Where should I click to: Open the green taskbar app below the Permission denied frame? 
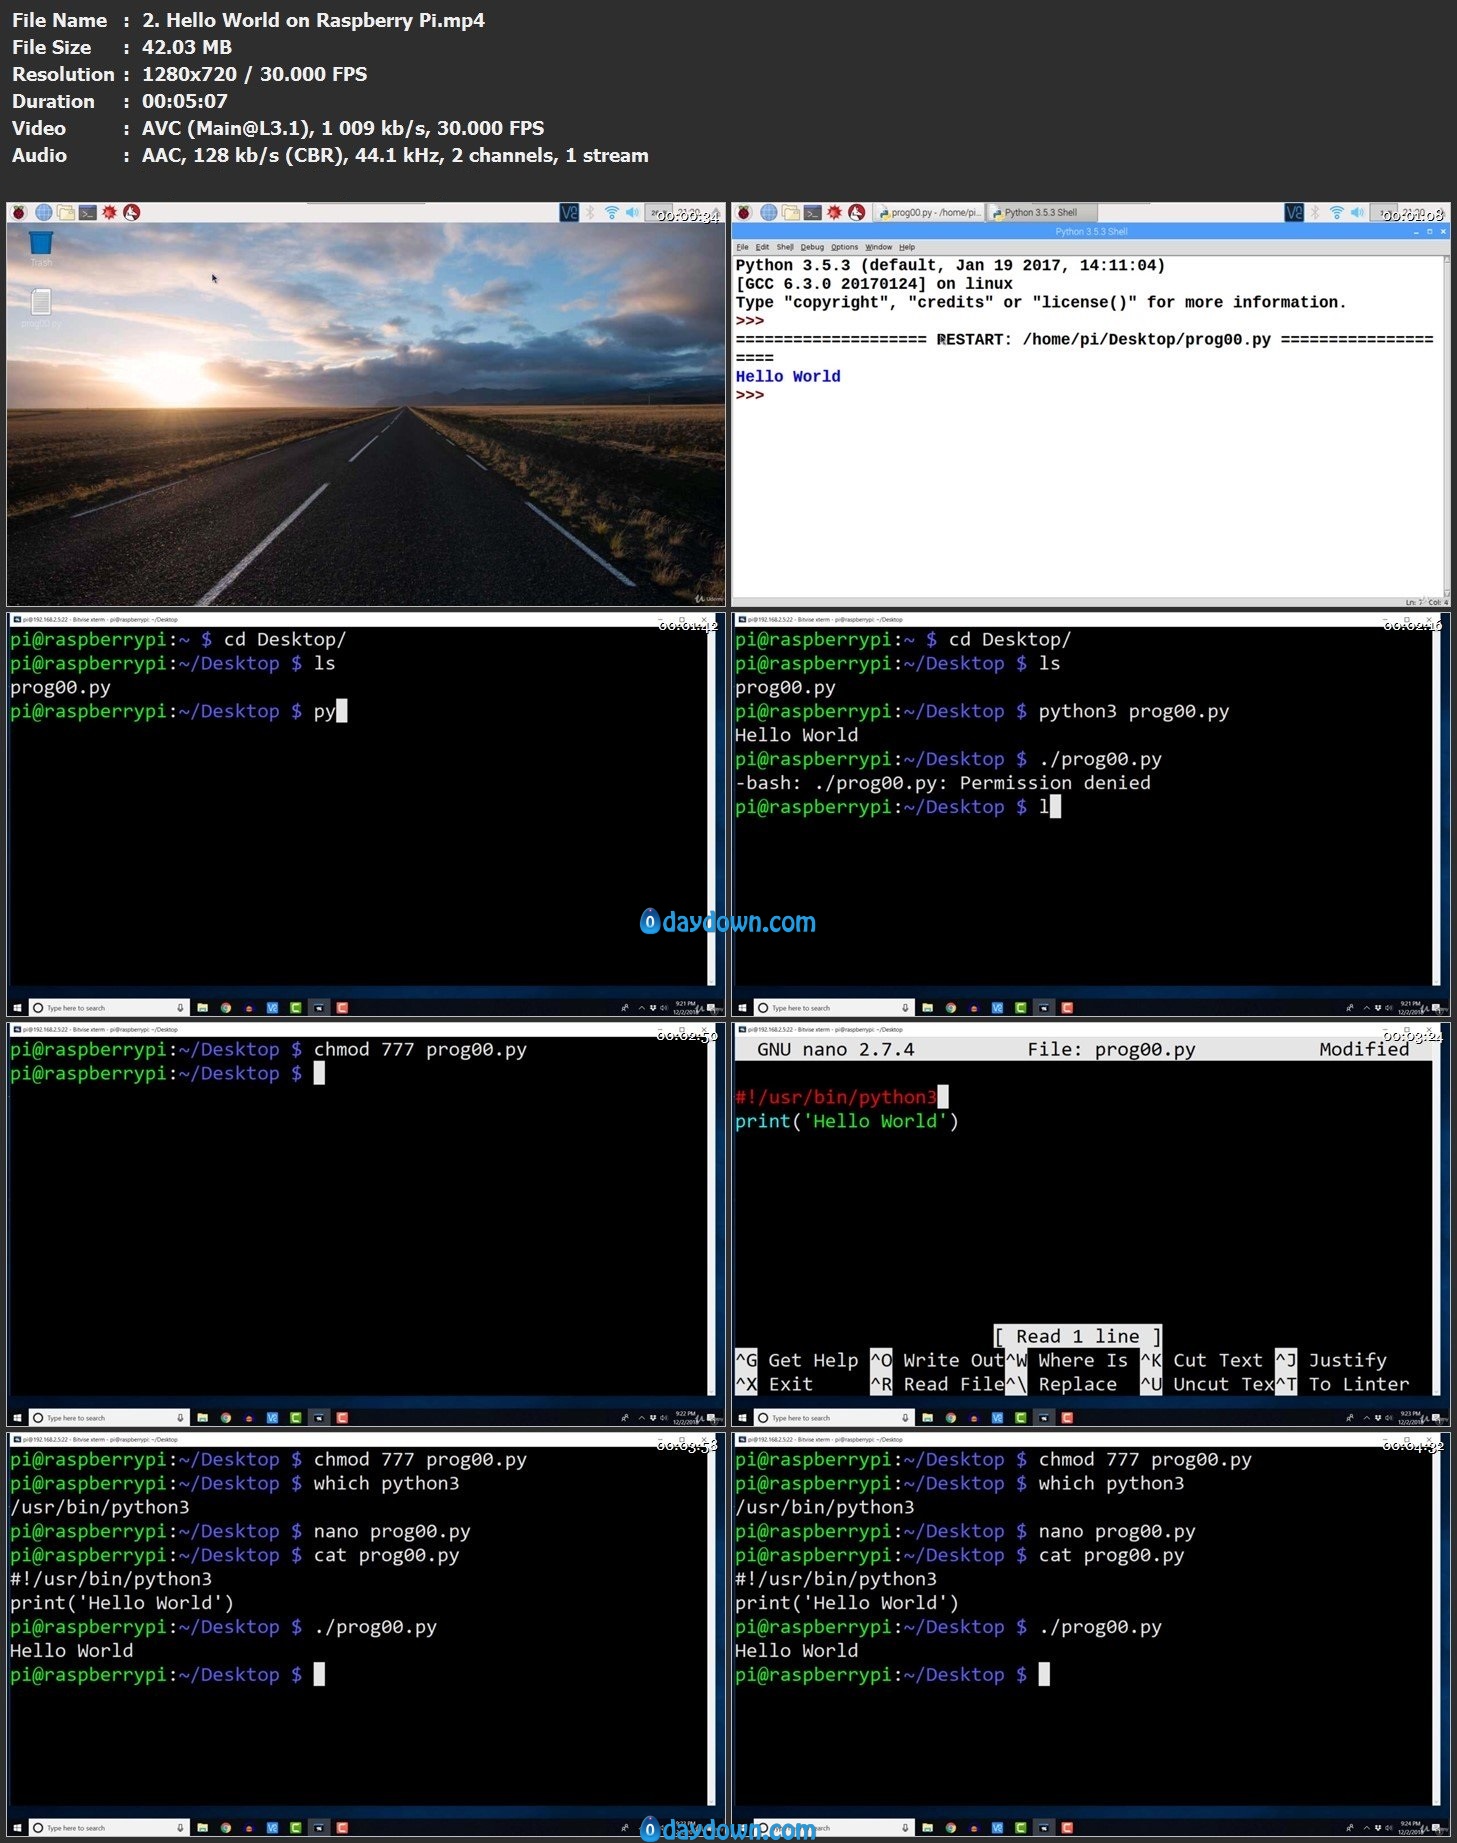point(1020,1008)
